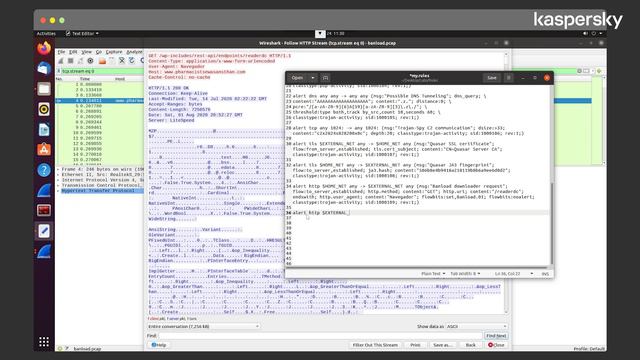The width and height of the screenshot is (640, 360).
Task: Click Save button in text editor
Action: 492,78
